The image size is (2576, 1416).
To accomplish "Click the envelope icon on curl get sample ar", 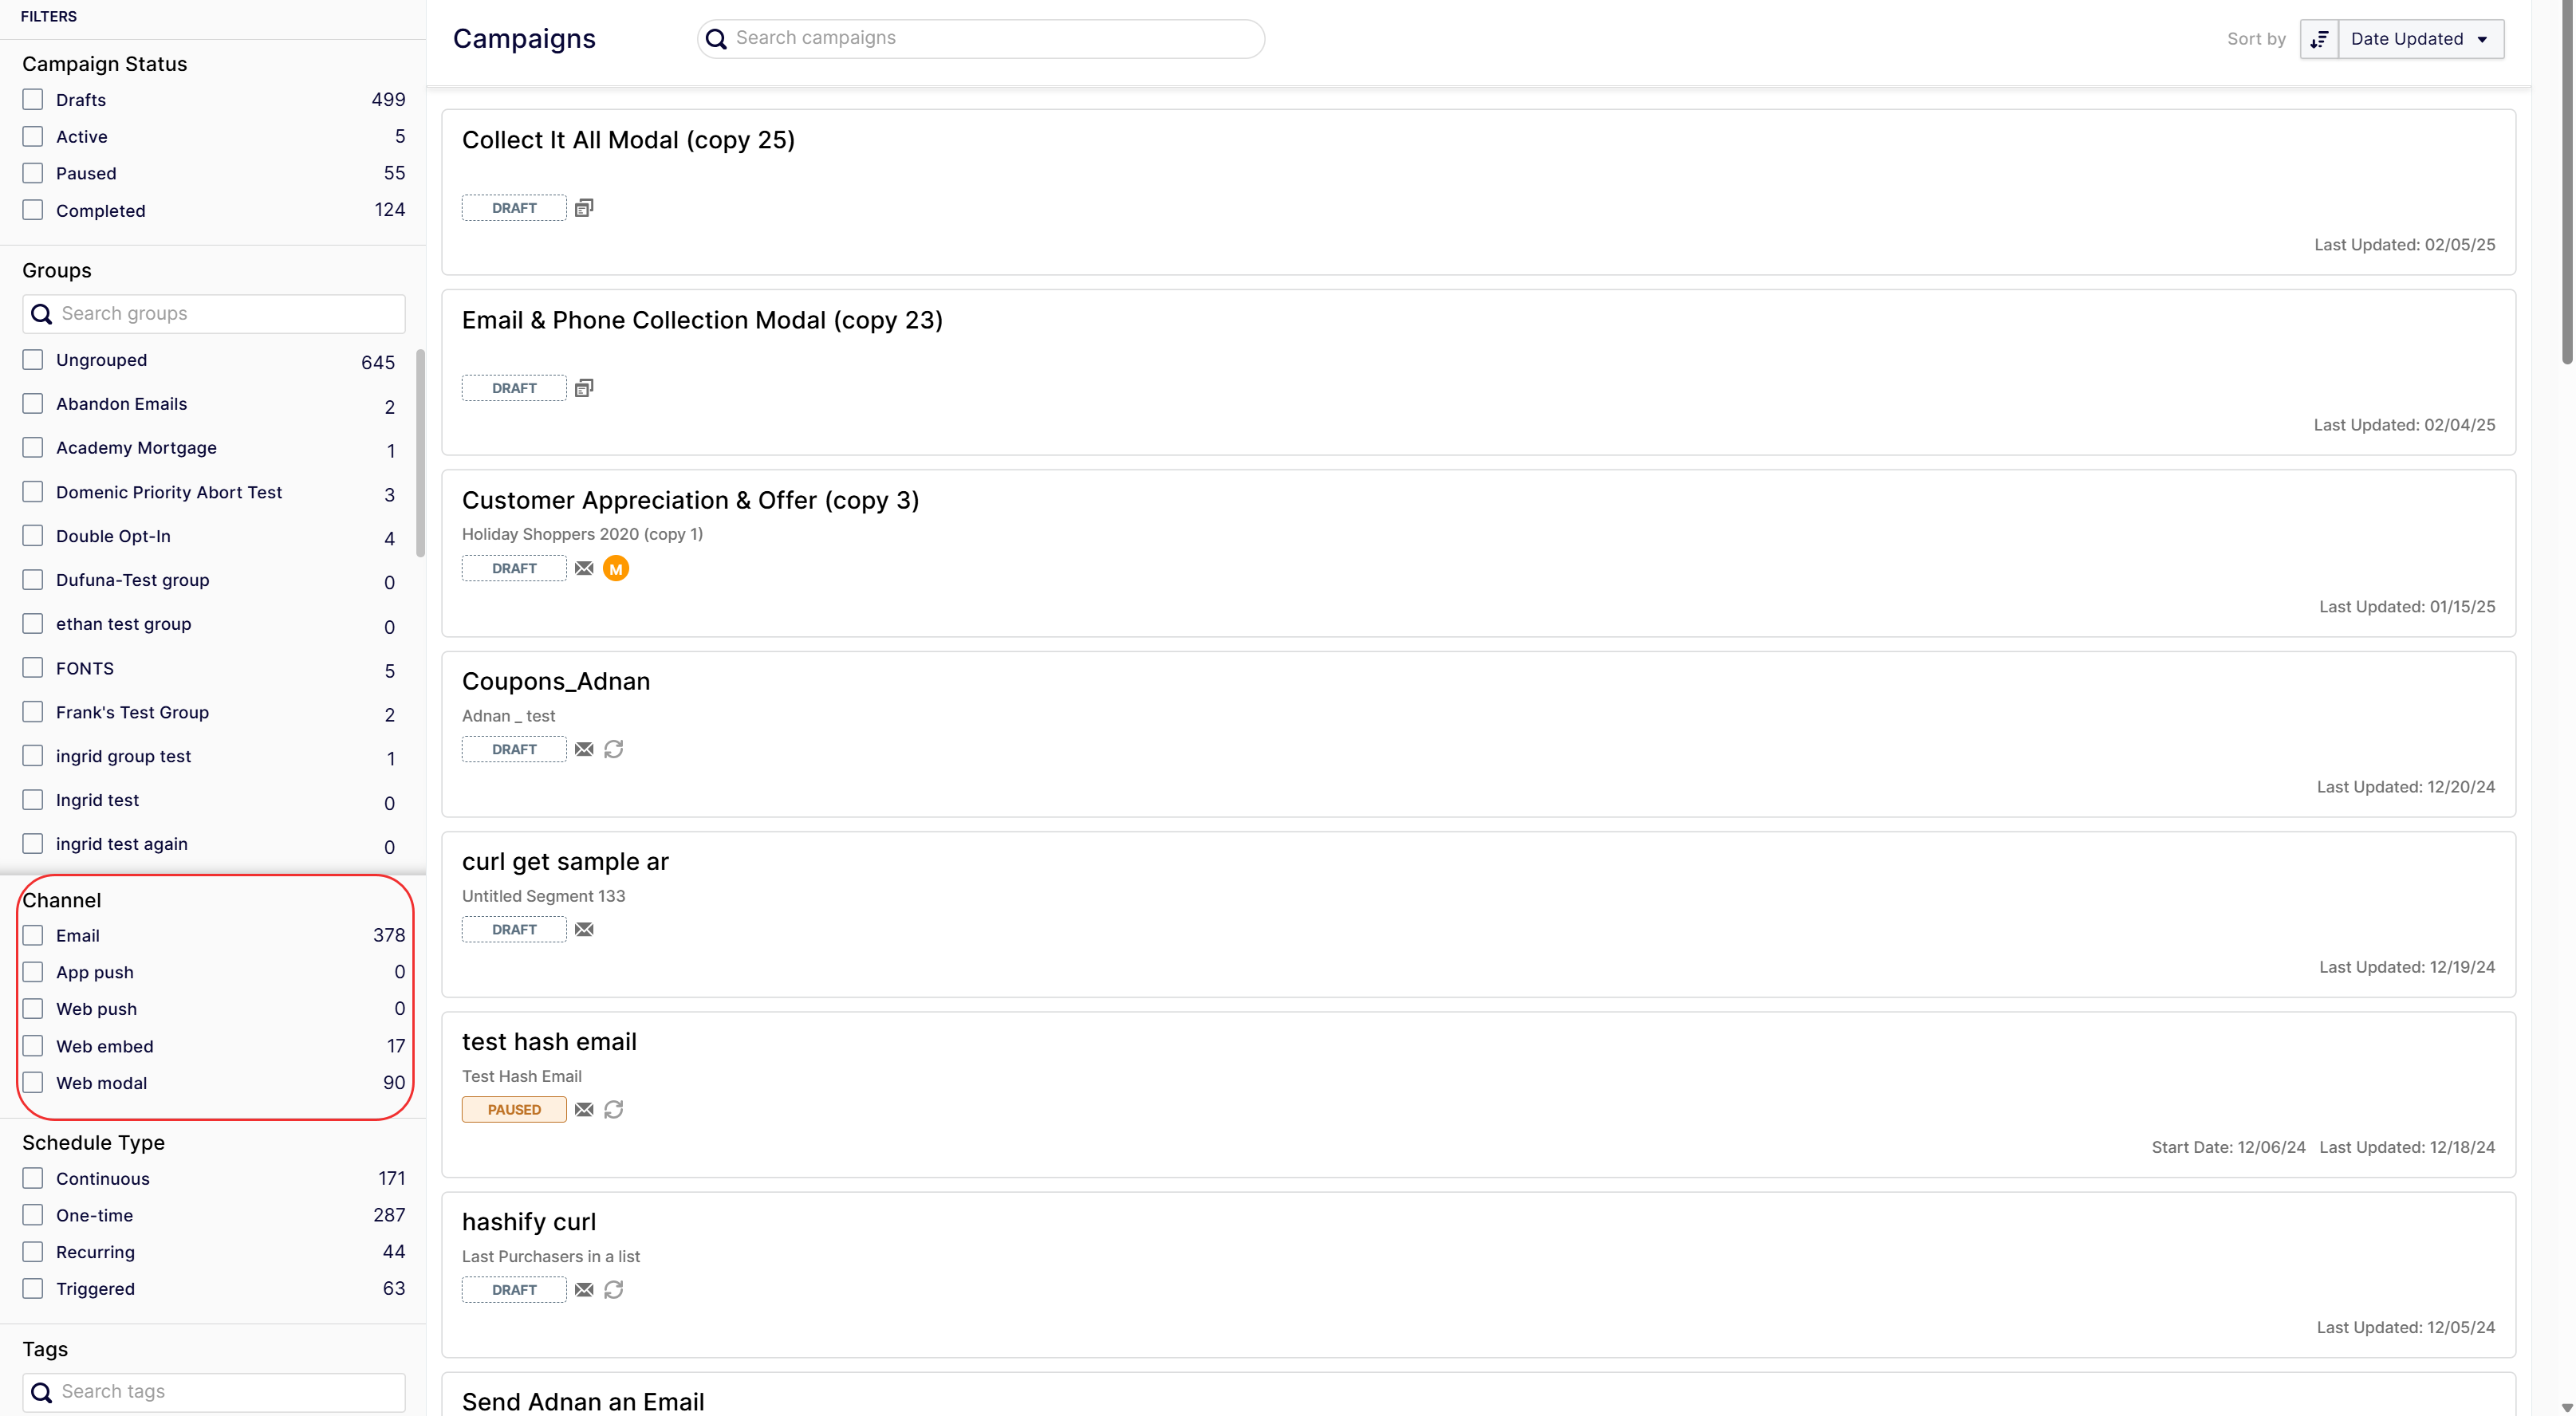I will click(584, 930).
